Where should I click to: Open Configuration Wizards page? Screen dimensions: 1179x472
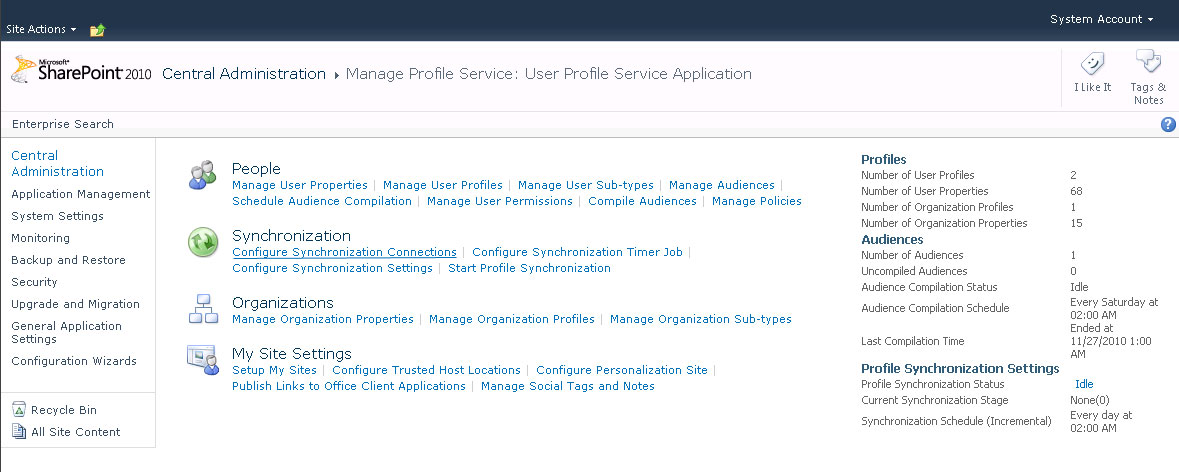pyautogui.click(x=74, y=361)
